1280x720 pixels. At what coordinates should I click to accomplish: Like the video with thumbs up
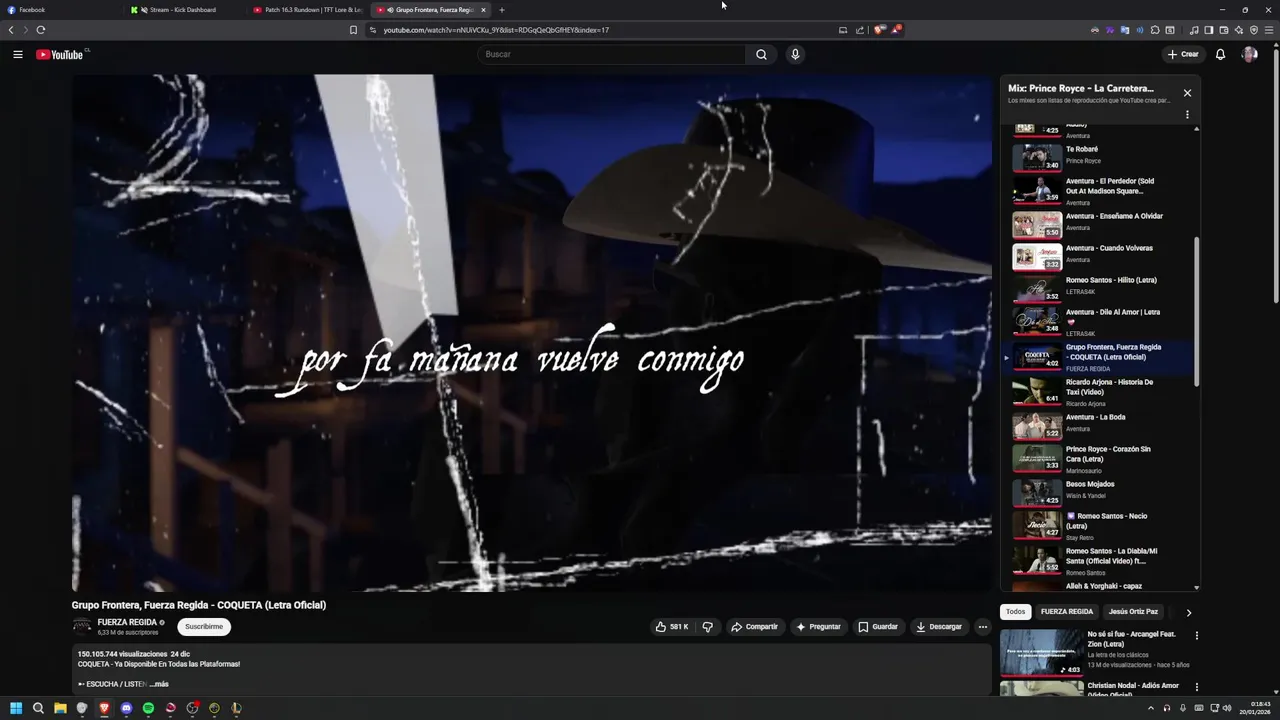click(672, 627)
